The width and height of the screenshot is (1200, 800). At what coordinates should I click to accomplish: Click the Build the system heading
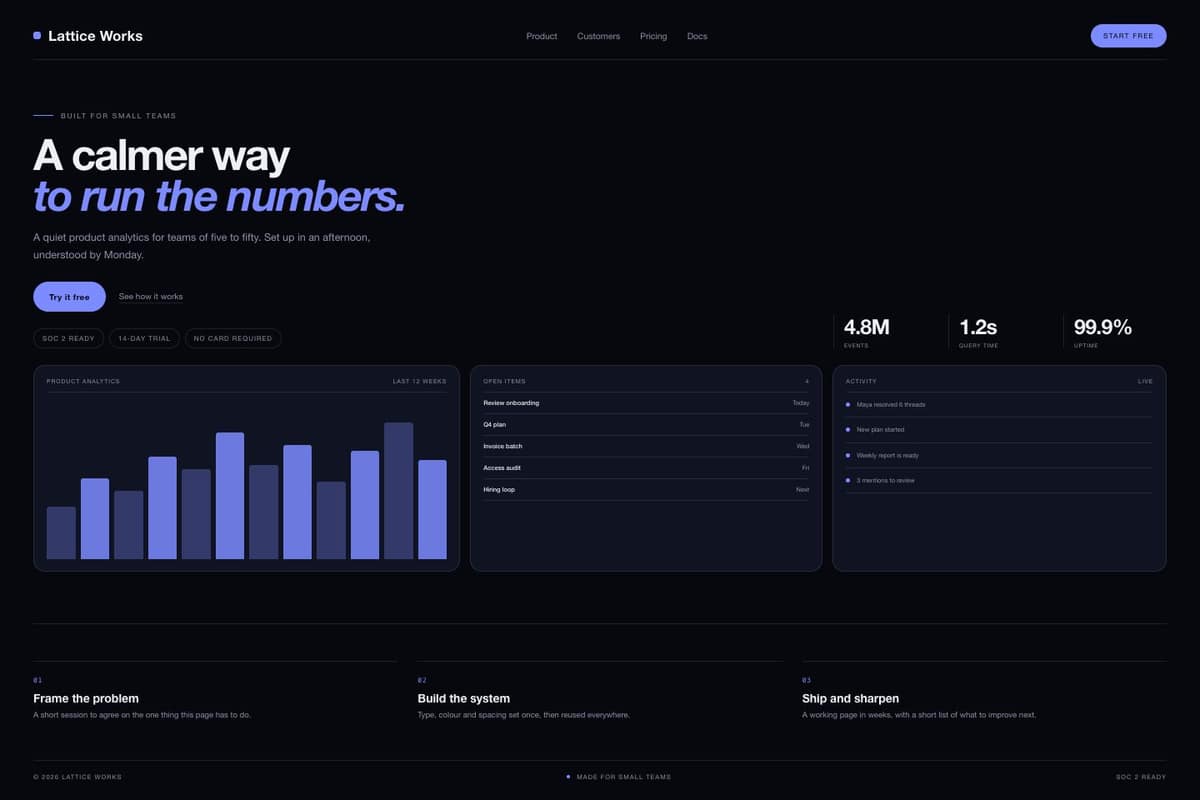click(464, 699)
